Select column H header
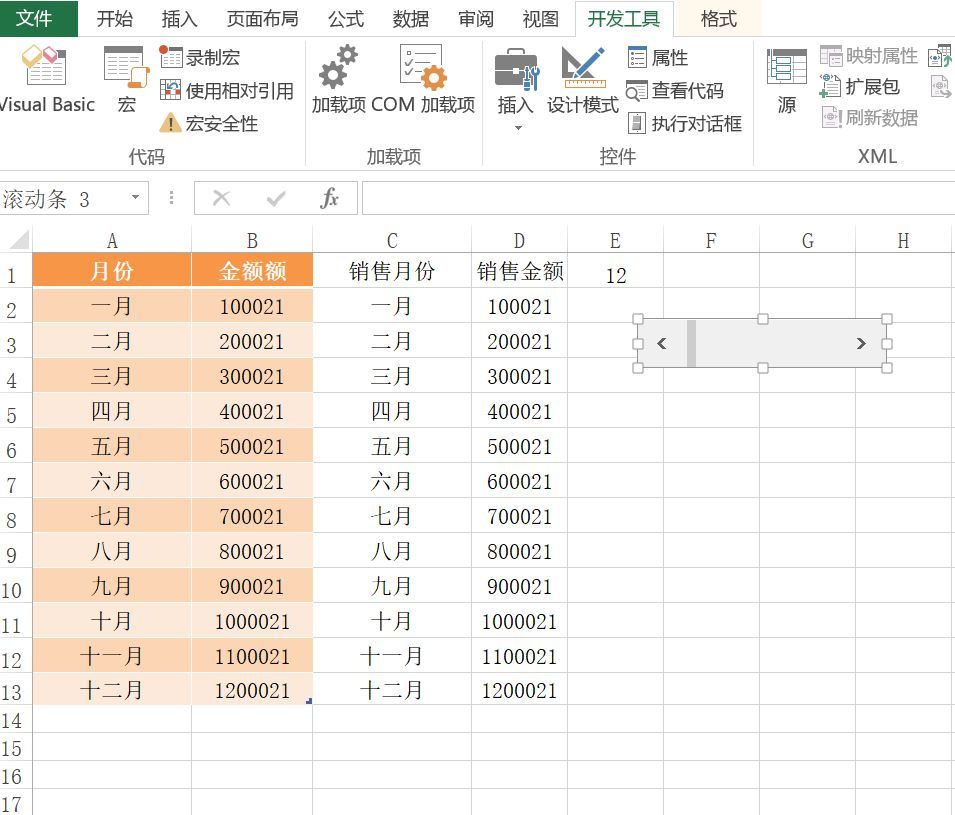 click(903, 241)
